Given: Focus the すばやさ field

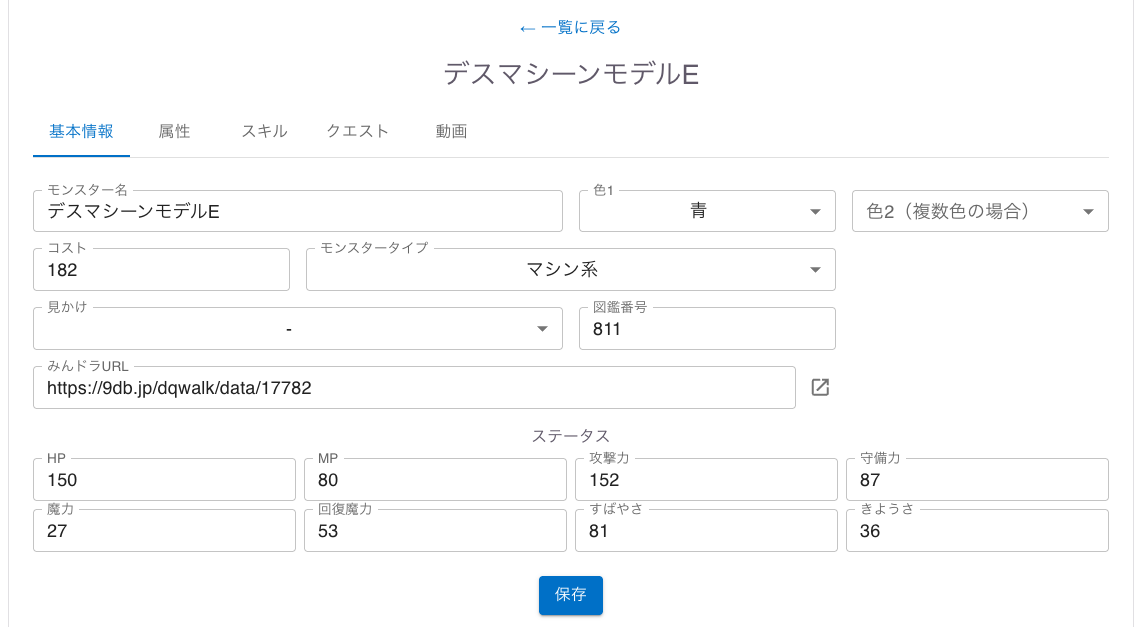Looking at the screenshot, I should (706, 531).
